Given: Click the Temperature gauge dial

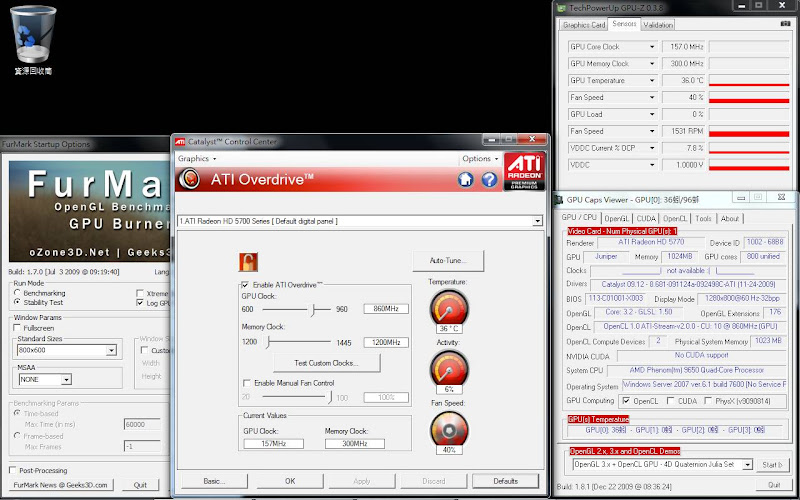Looking at the screenshot, I should click(x=449, y=308).
